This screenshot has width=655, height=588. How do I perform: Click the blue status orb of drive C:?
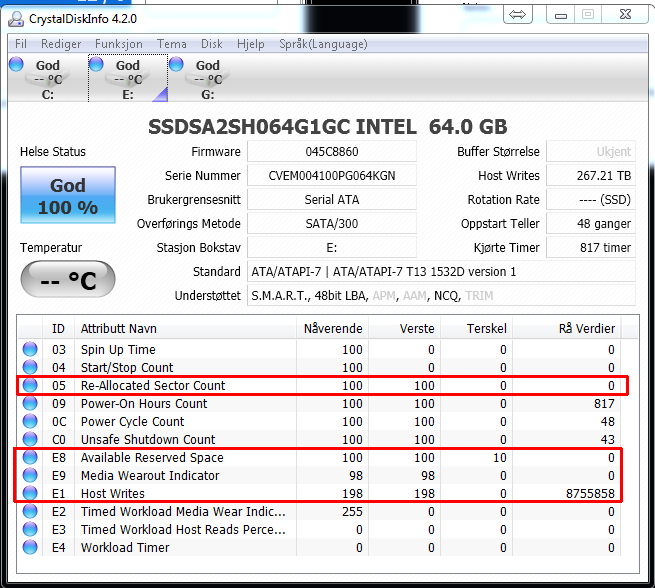(x=16, y=64)
